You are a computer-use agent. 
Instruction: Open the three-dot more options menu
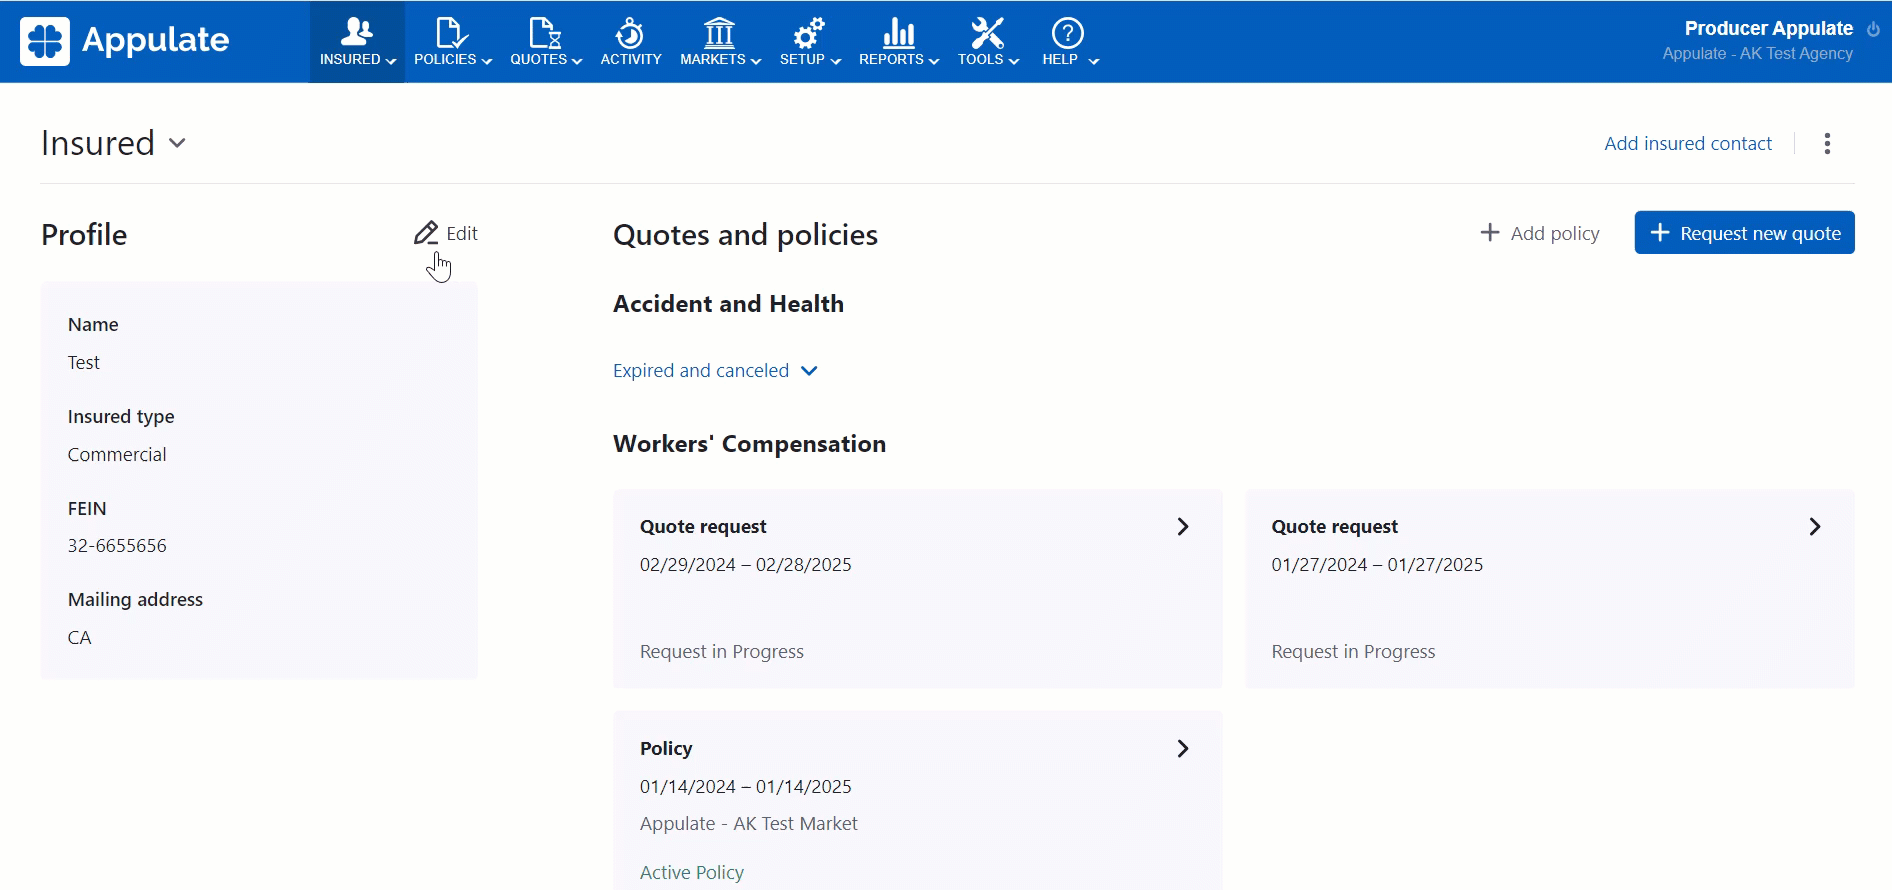click(x=1827, y=144)
